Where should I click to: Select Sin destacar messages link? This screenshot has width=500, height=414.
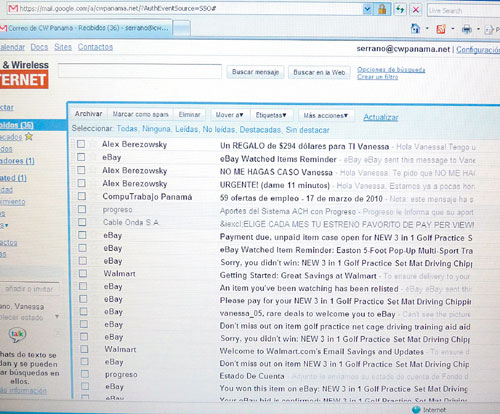(x=307, y=130)
